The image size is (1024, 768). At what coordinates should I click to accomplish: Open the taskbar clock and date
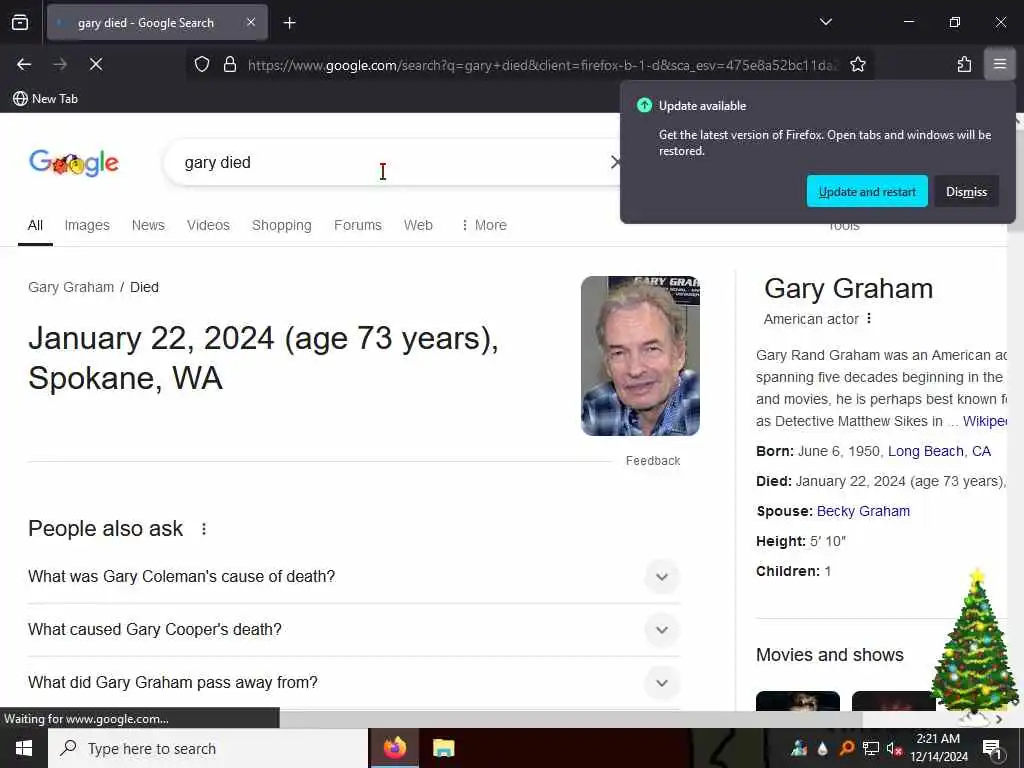tap(938, 748)
